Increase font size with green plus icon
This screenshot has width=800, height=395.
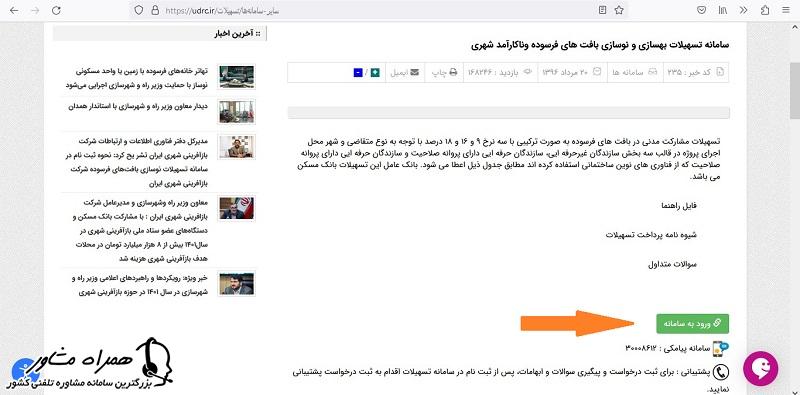[376, 72]
